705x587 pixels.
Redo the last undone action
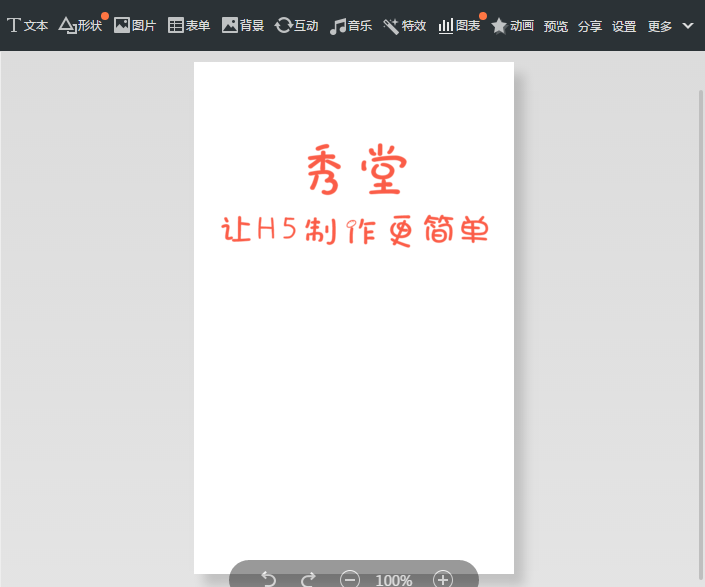tap(309, 579)
